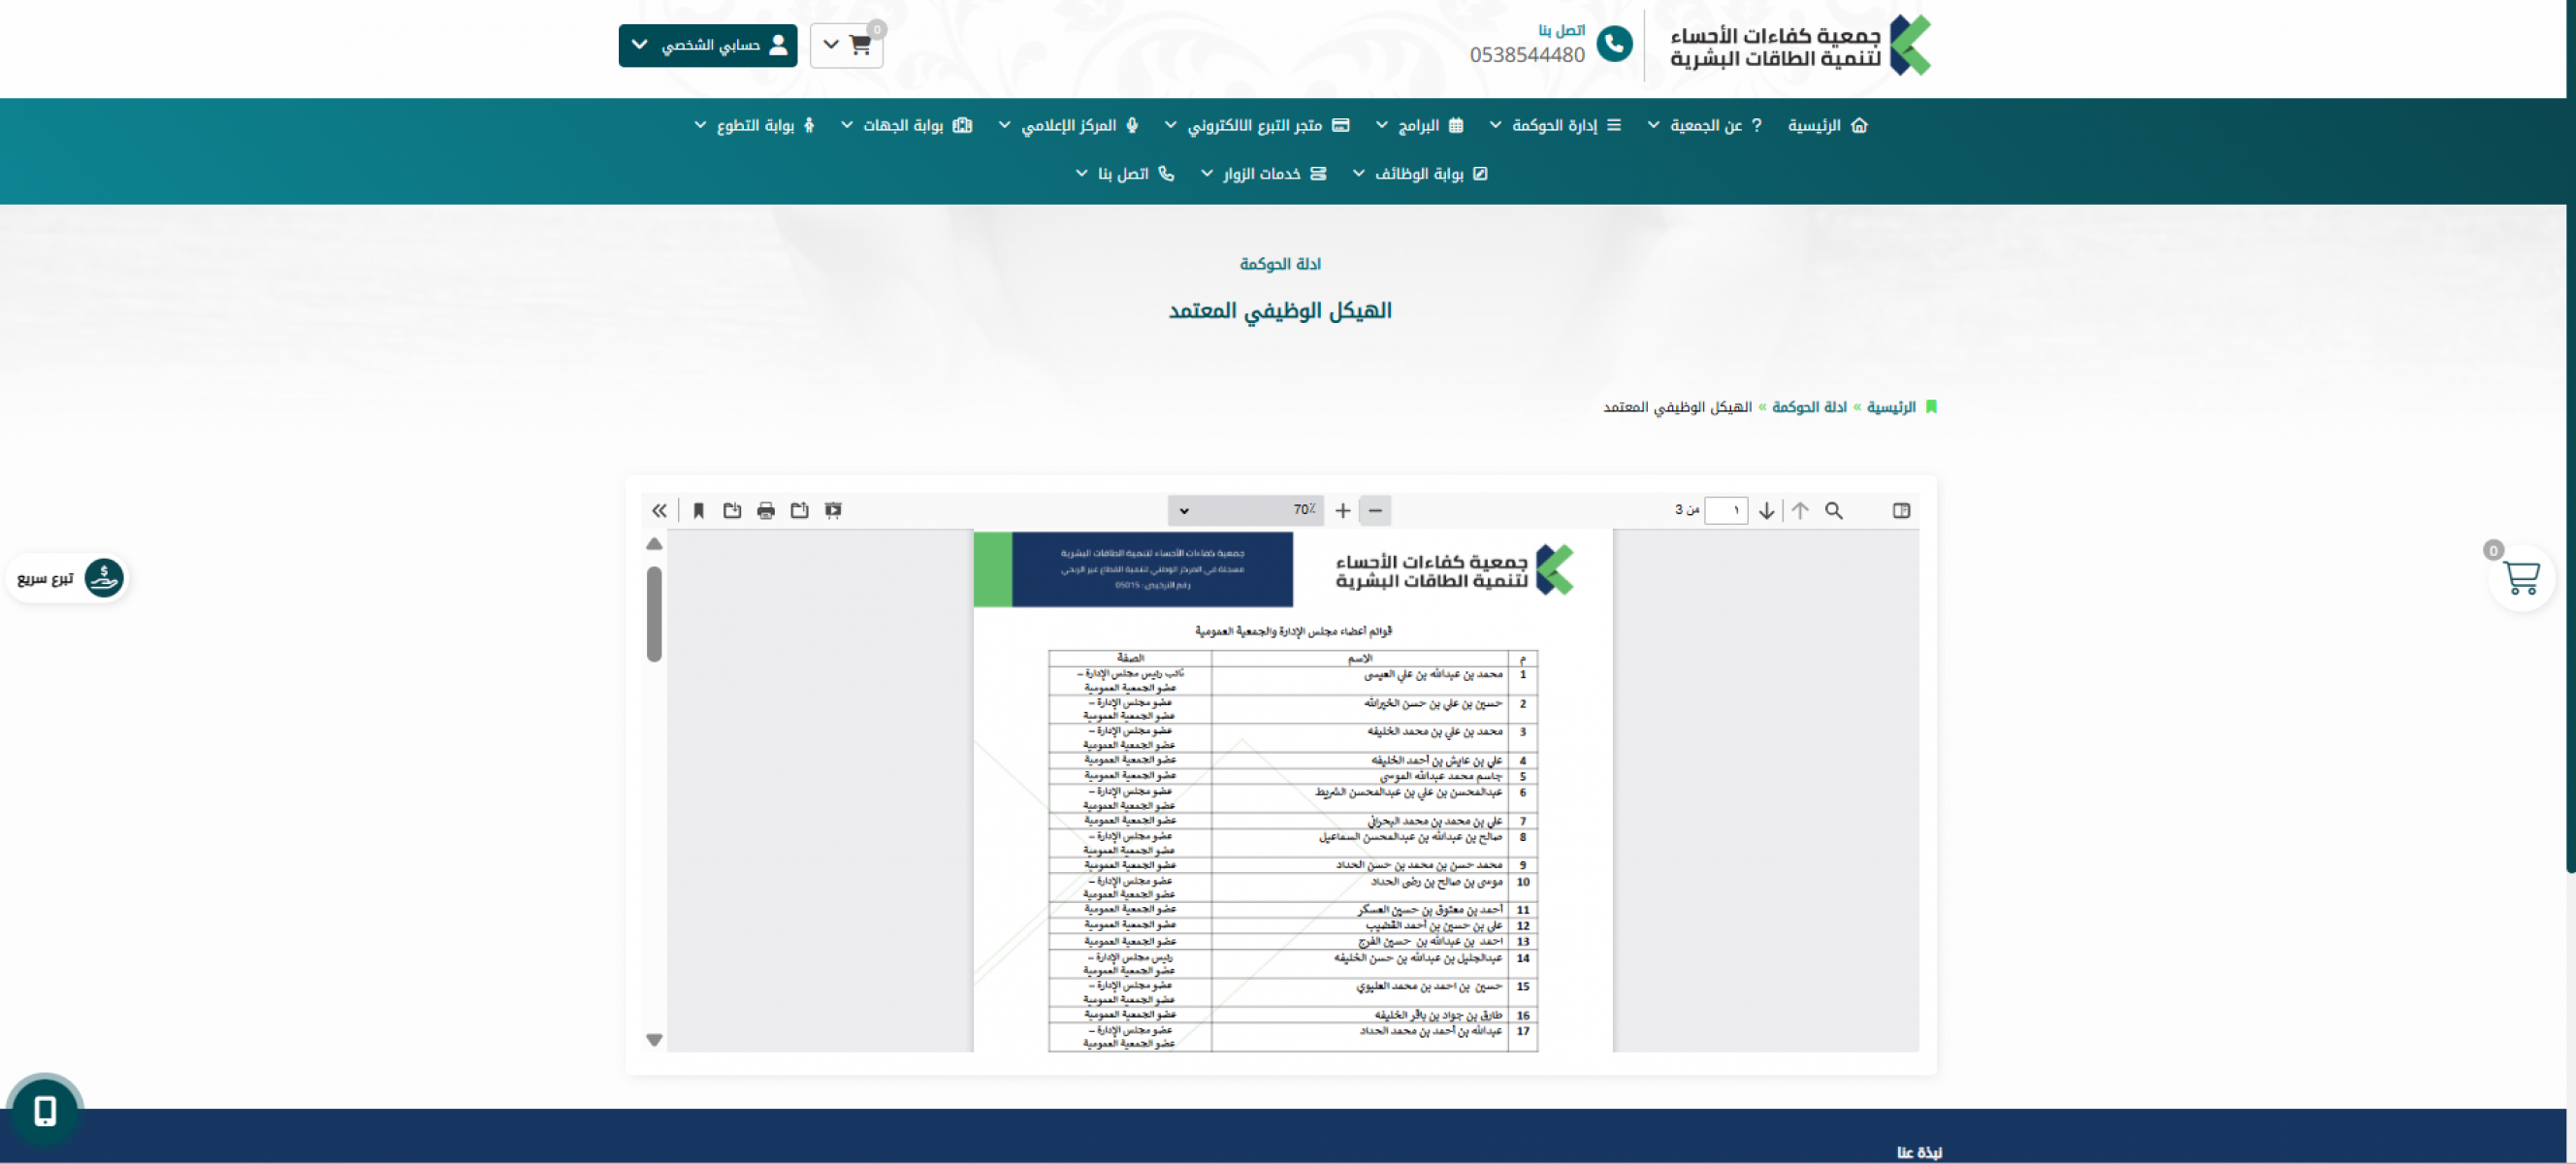Click row 1 name محمد بن عبدالله العيسى
This screenshot has width=2576, height=1164.
(1433, 675)
